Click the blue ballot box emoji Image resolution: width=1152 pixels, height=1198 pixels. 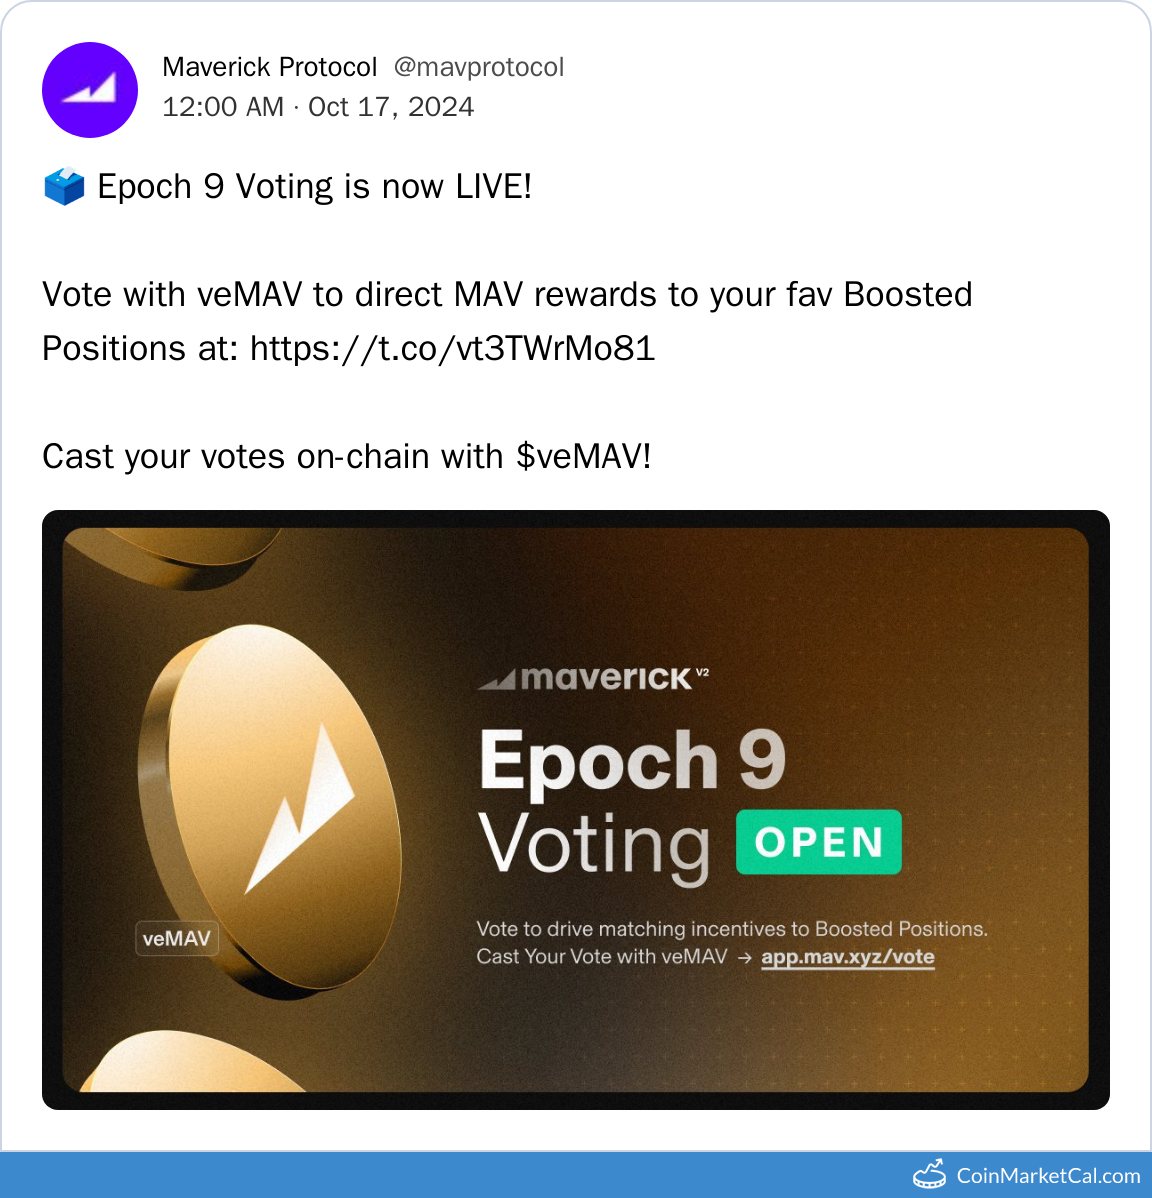coord(65,187)
